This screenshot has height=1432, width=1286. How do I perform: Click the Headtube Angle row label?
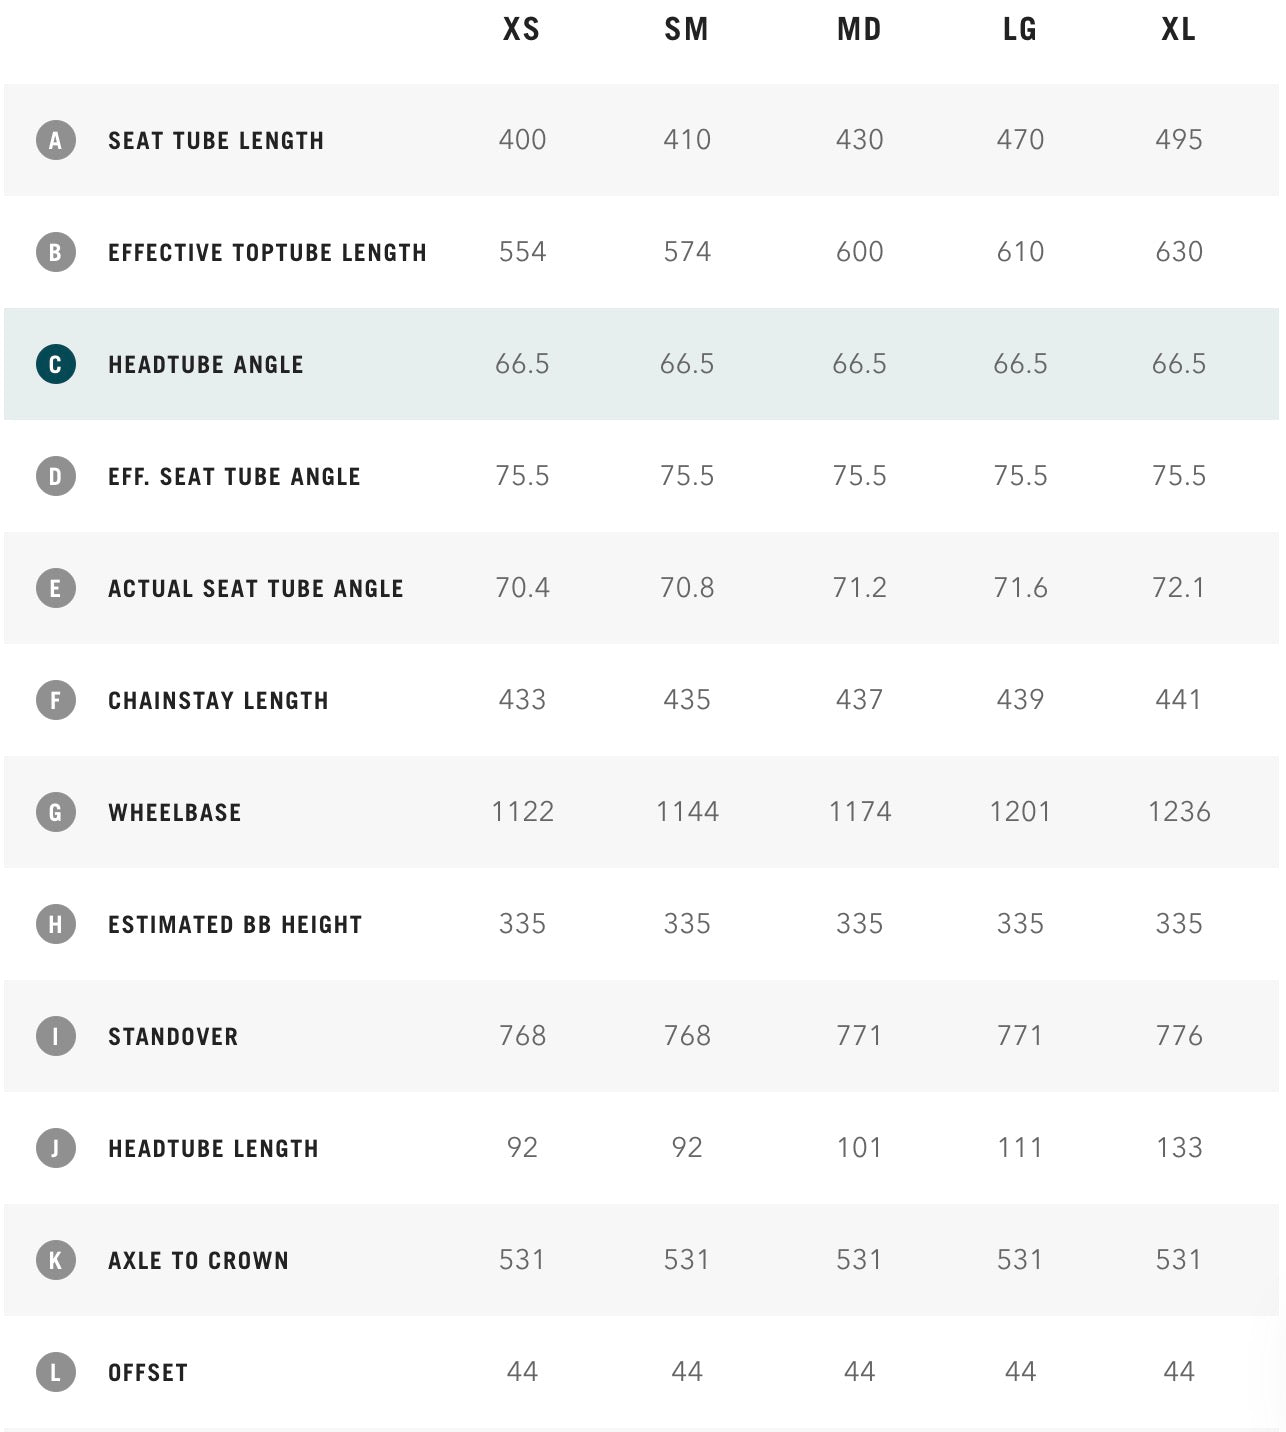tap(206, 365)
